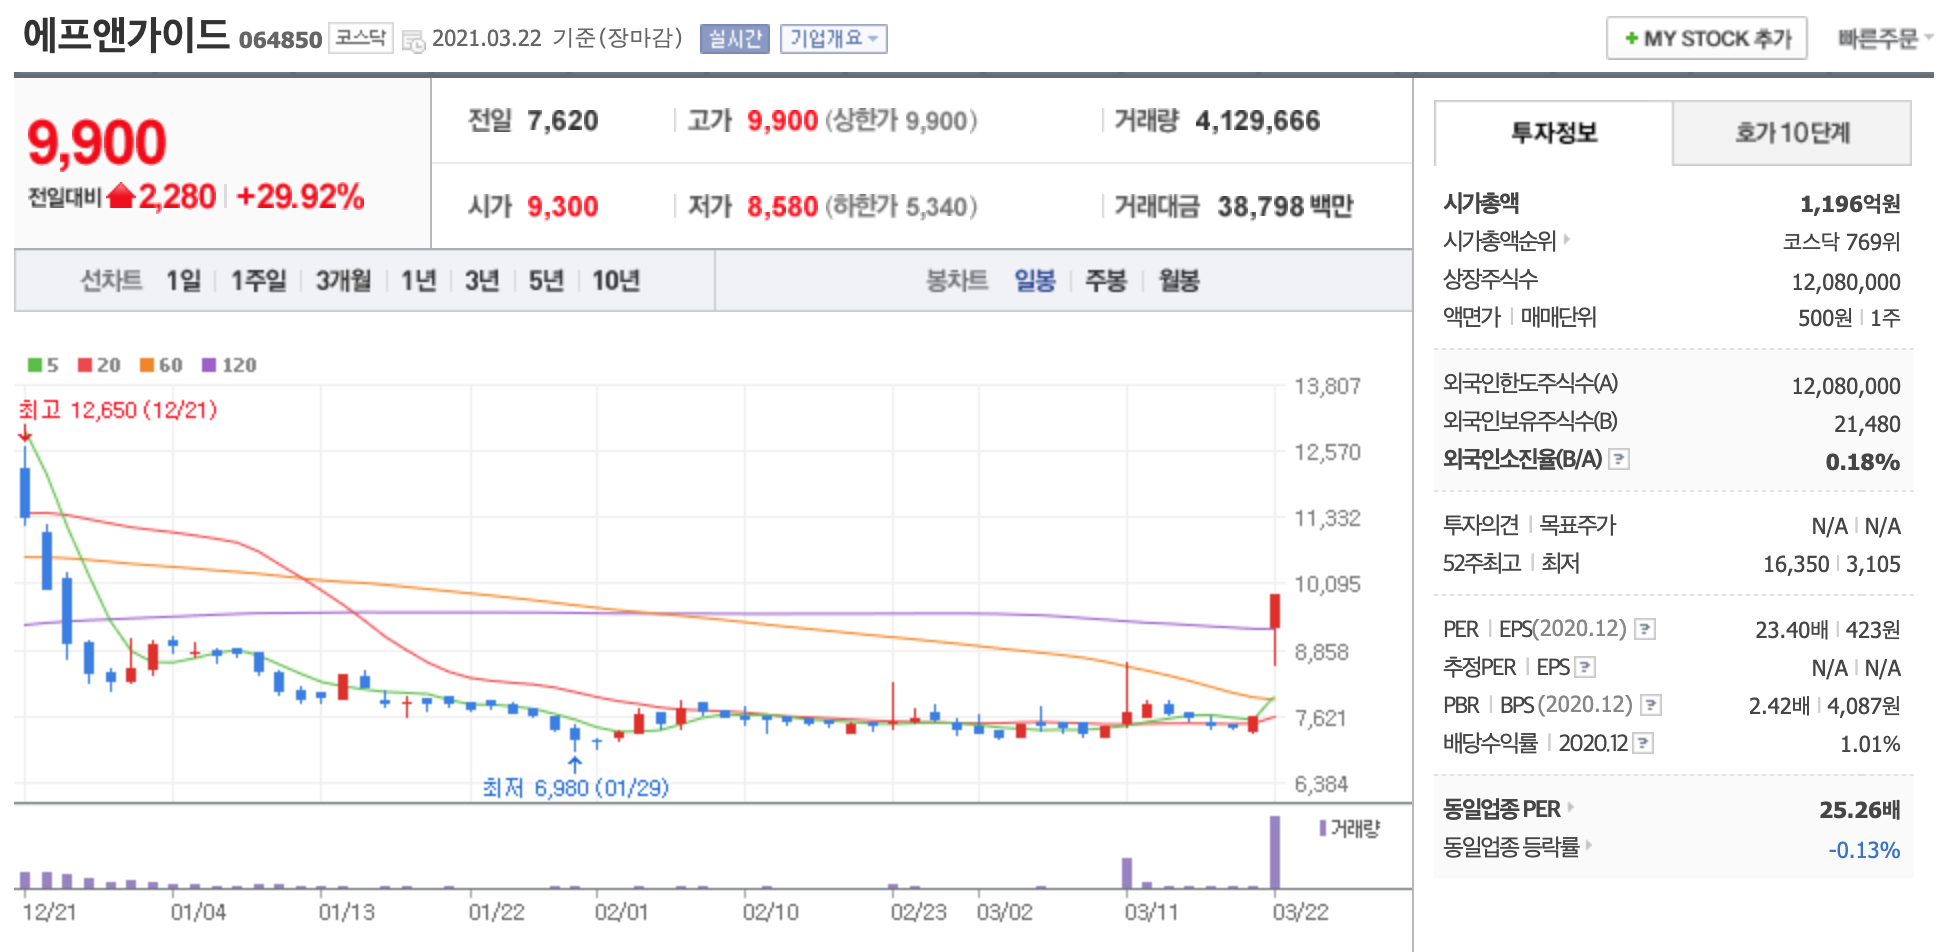Click the orange 60-day moving average swatch

click(147, 365)
